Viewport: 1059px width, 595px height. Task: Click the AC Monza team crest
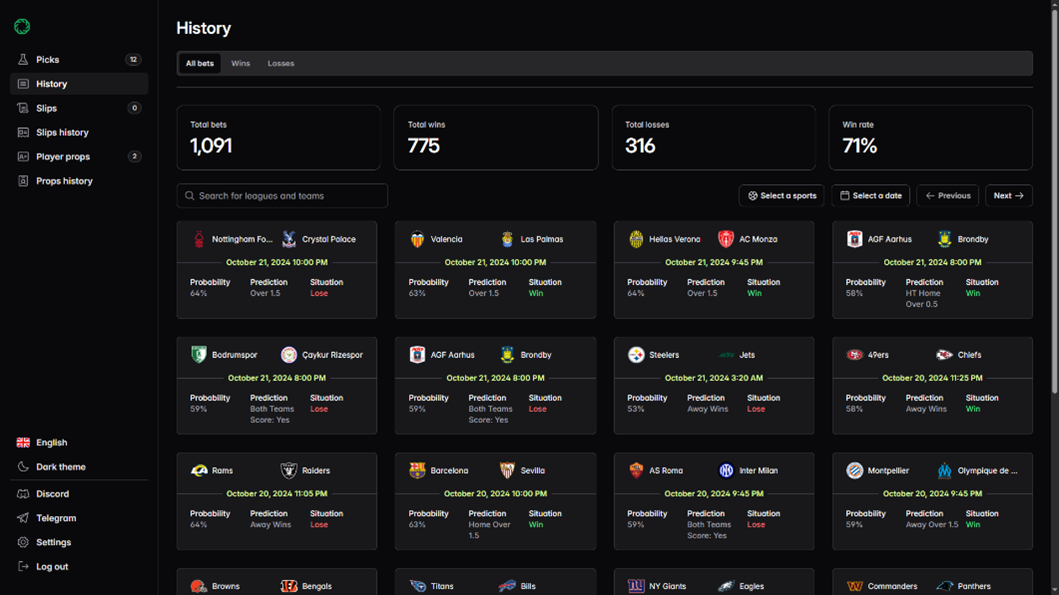[x=725, y=239]
